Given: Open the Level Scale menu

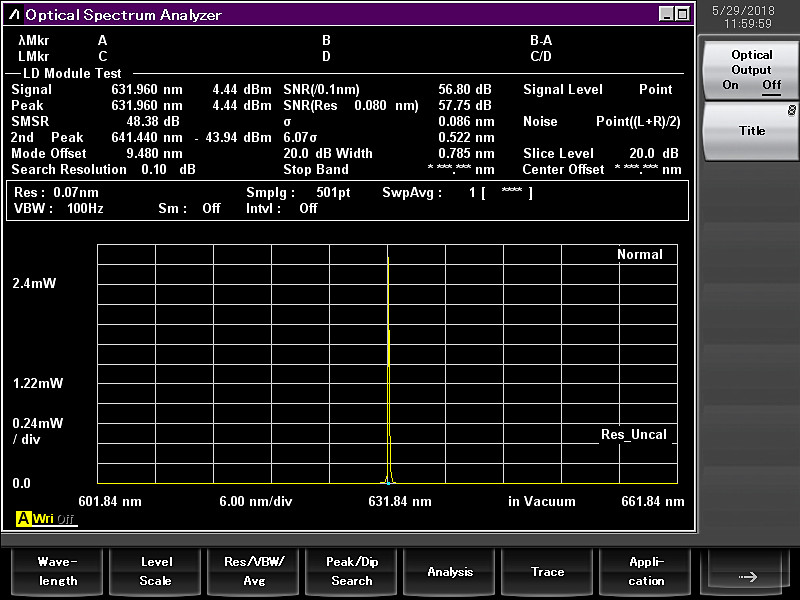Looking at the screenshot, I should 155,571.
